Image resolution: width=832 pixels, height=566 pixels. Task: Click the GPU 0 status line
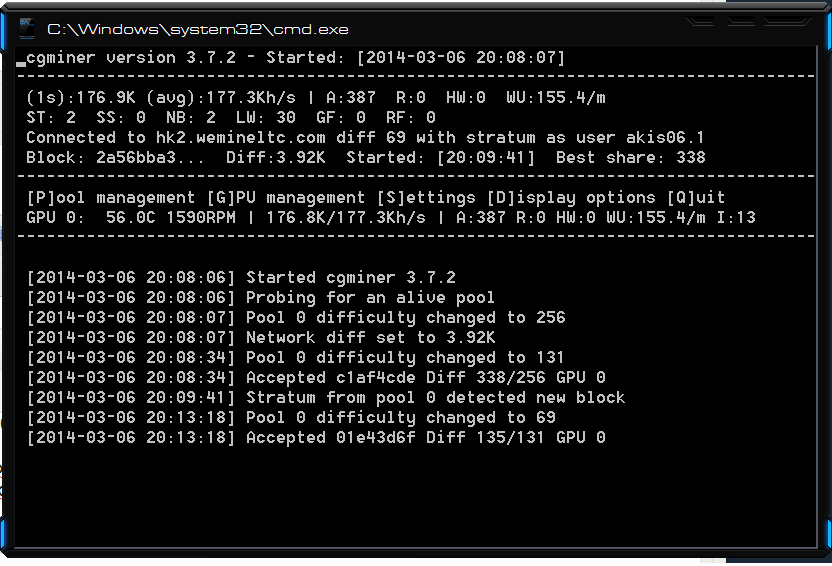391,217
